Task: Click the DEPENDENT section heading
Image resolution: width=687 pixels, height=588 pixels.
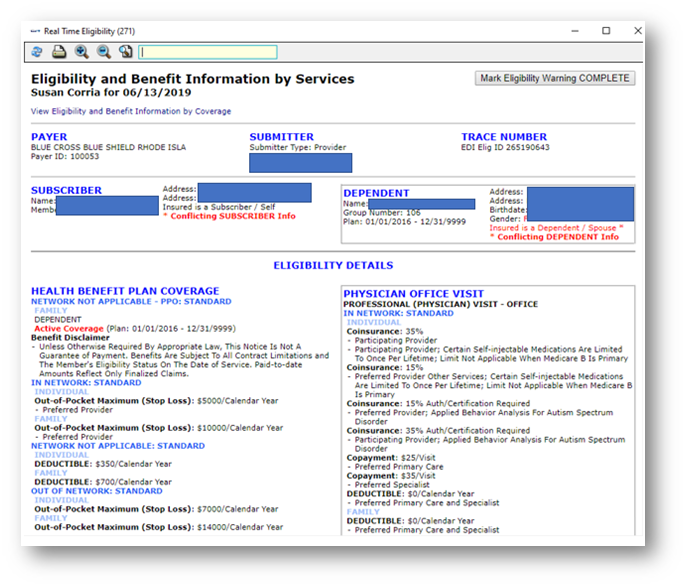Action: [x=376, y=193]
